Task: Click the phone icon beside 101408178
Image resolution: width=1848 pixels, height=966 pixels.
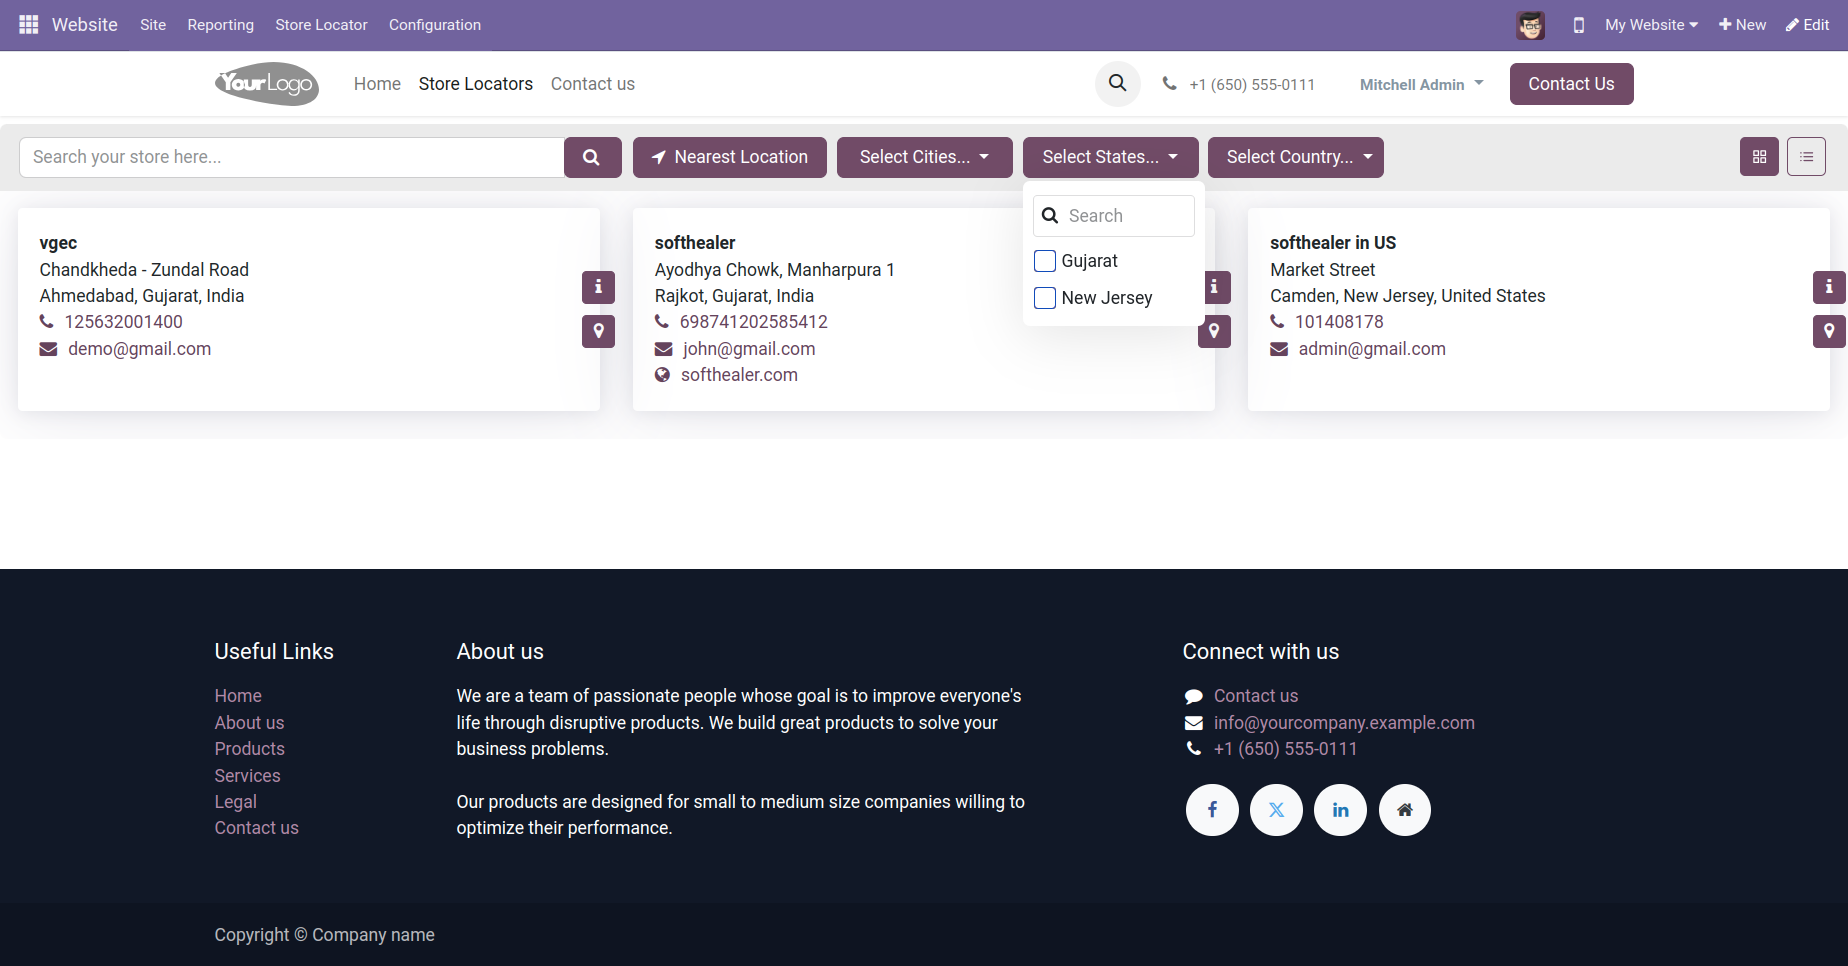Action: click(1277, 322)
